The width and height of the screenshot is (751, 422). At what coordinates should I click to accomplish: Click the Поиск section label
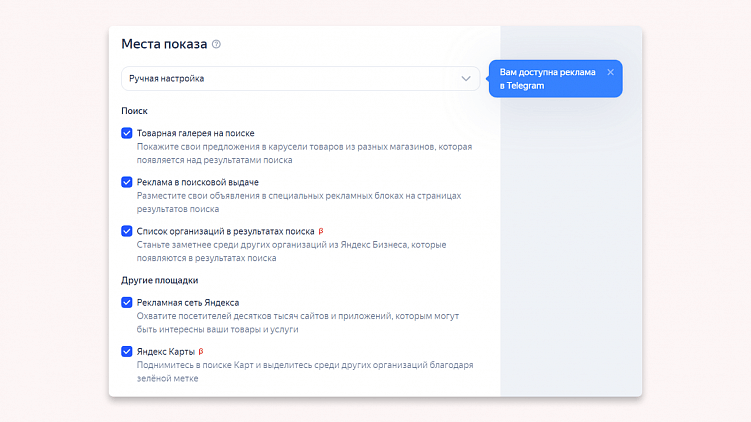(x=134, y=111)
